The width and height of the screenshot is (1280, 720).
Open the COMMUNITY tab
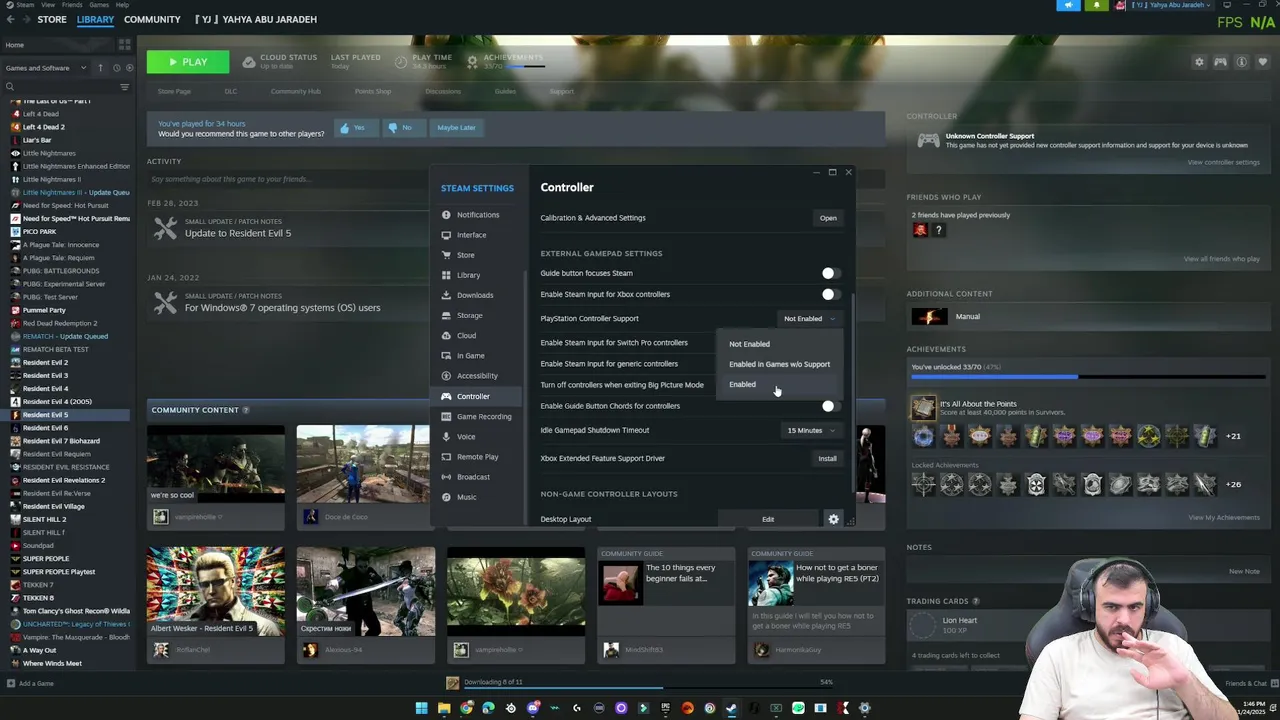tap(152, 19)
